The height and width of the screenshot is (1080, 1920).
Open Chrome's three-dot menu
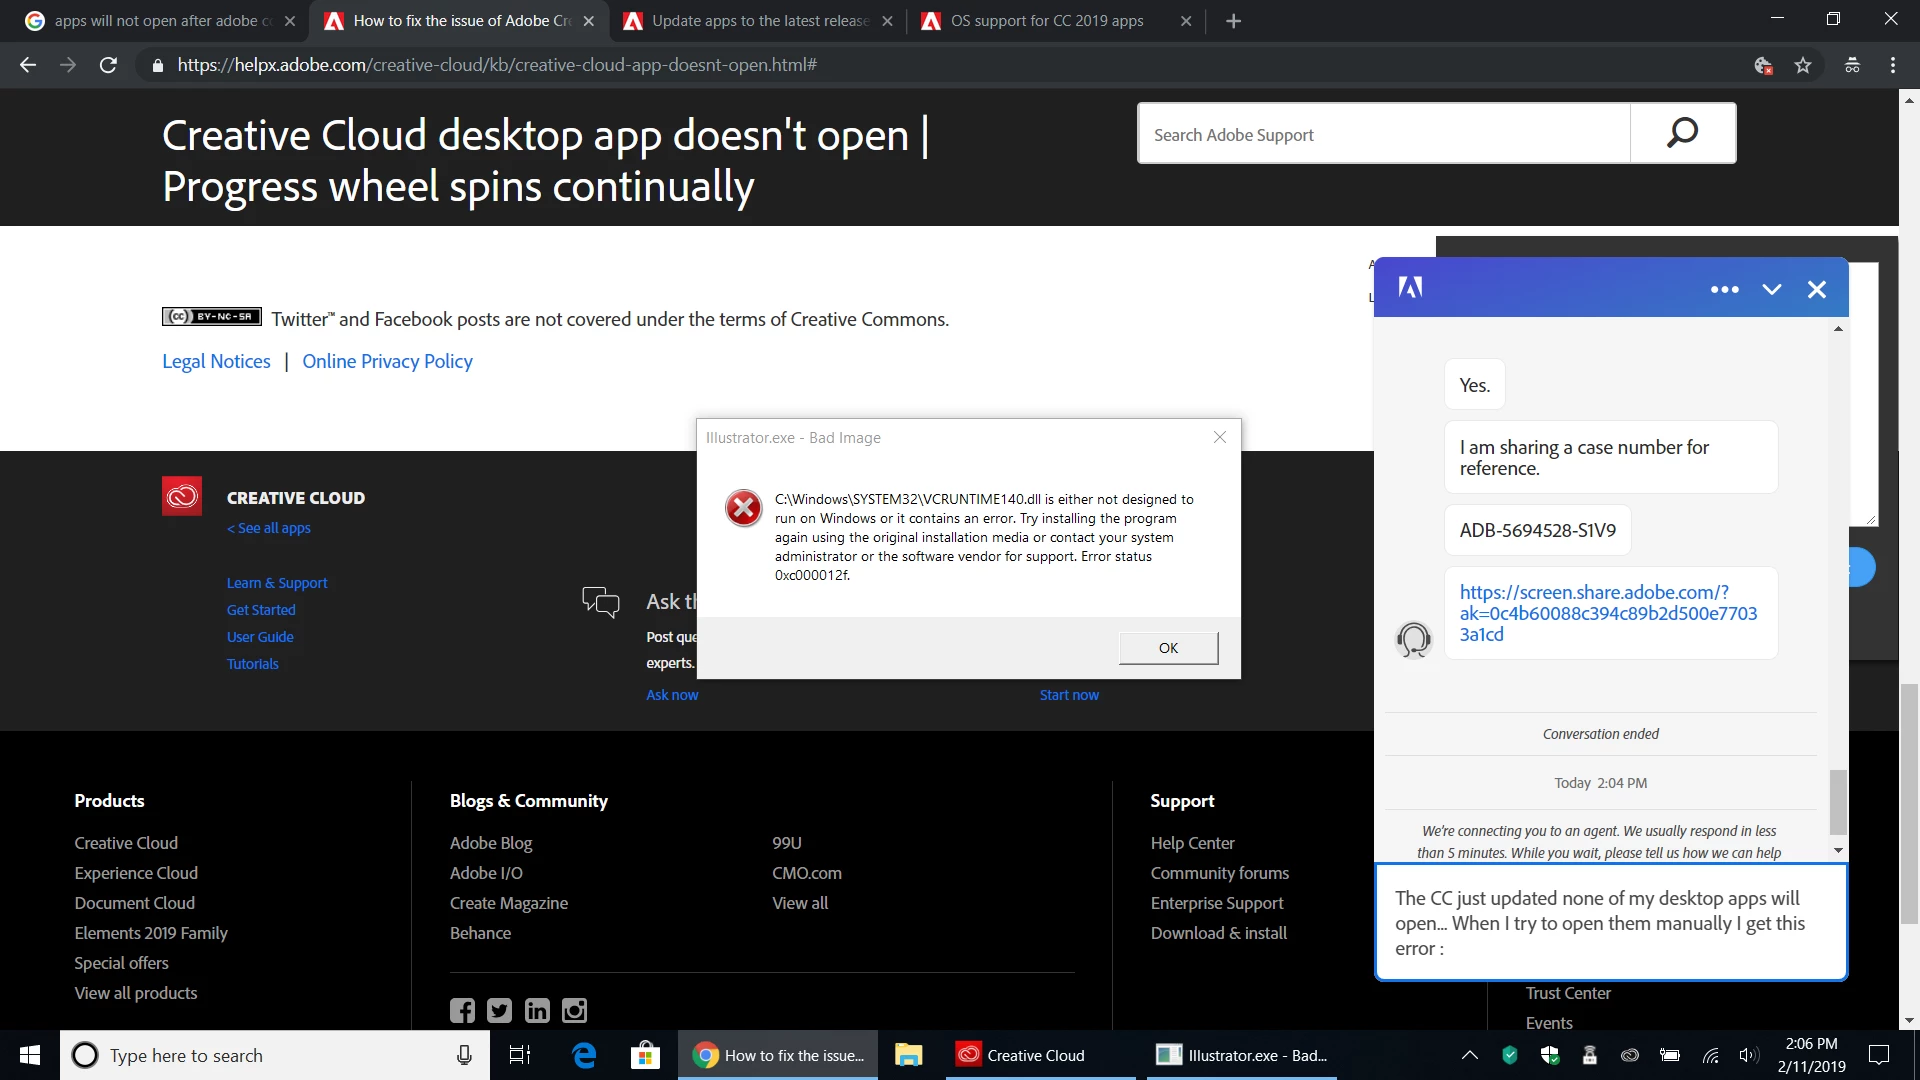(1892, 65)
